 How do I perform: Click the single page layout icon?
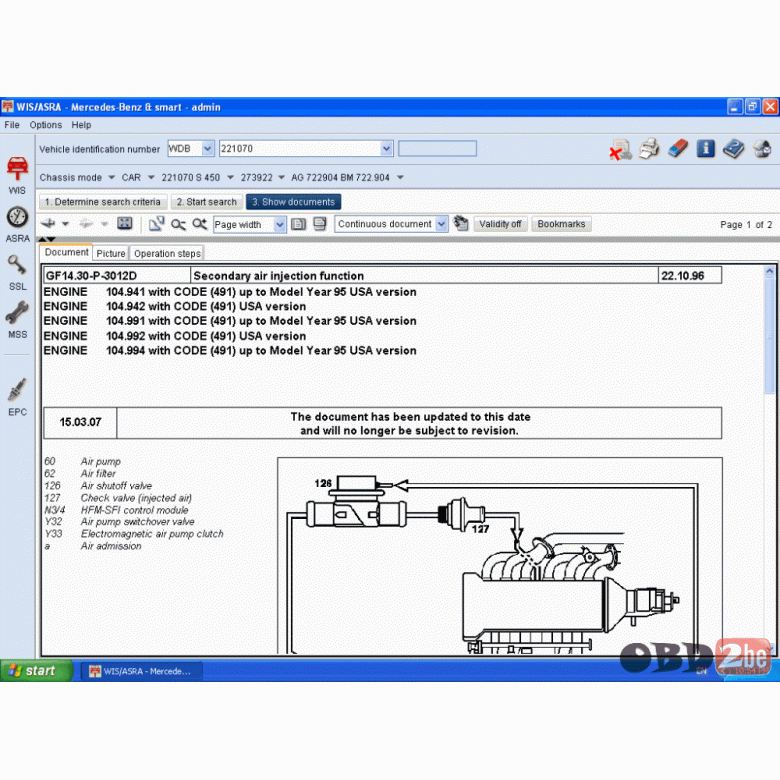298,224
